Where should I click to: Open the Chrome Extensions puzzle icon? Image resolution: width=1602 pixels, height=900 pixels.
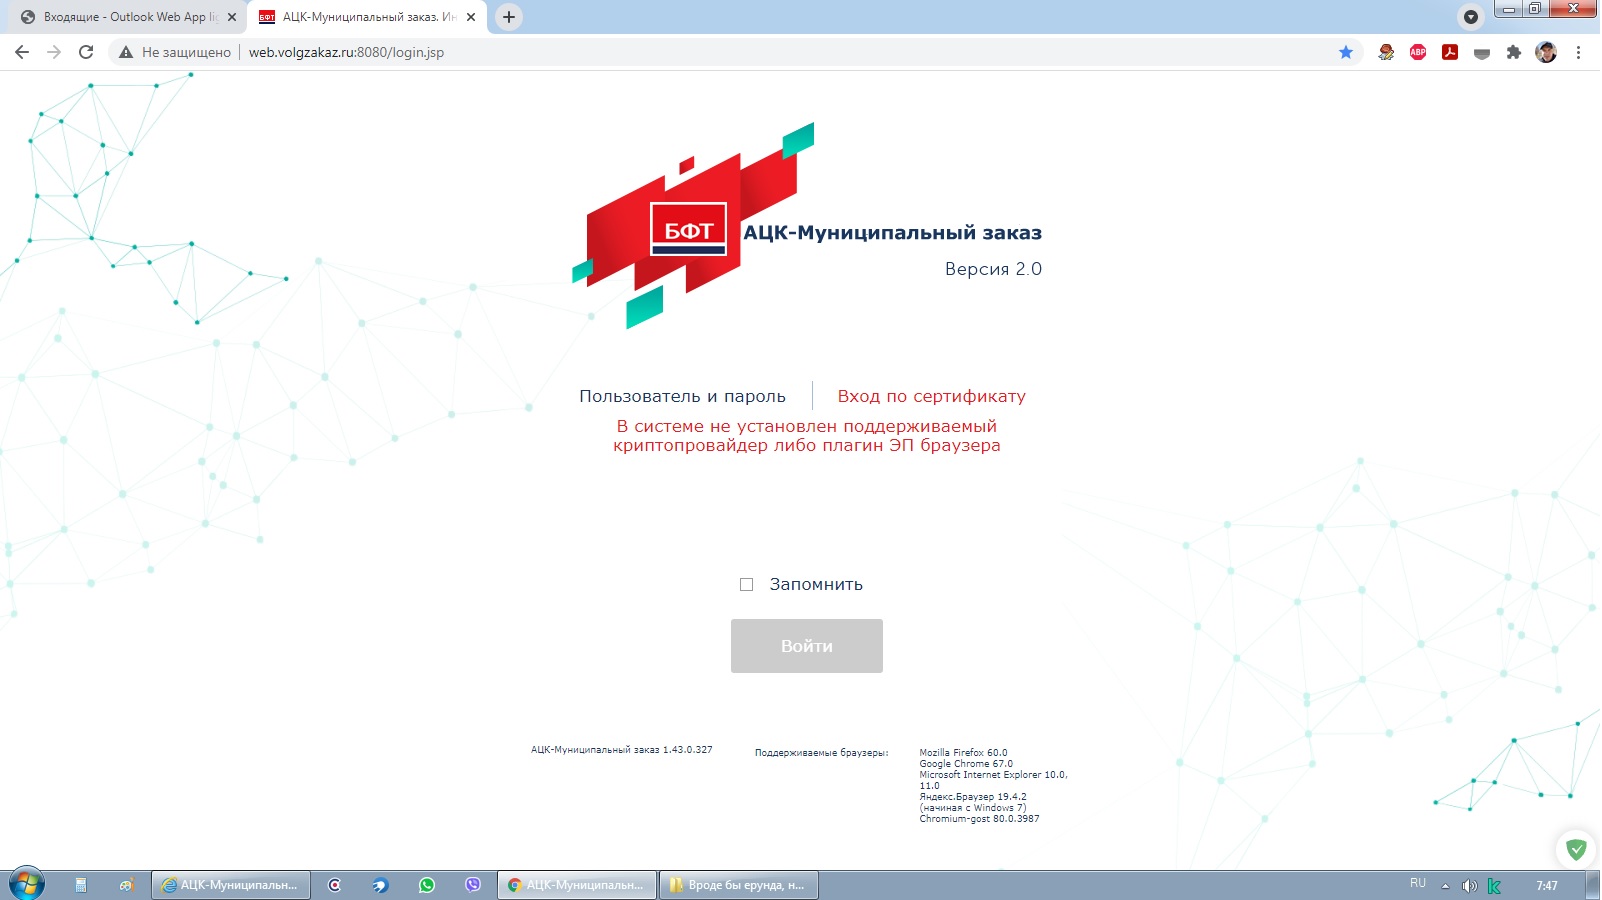1513,52
